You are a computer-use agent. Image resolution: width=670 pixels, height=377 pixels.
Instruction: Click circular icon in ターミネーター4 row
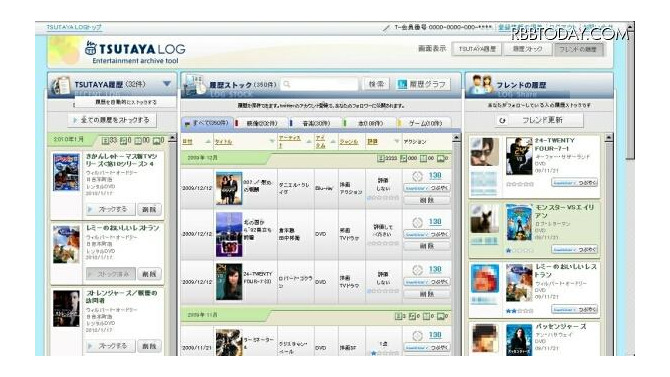click(x=417, y=335)
